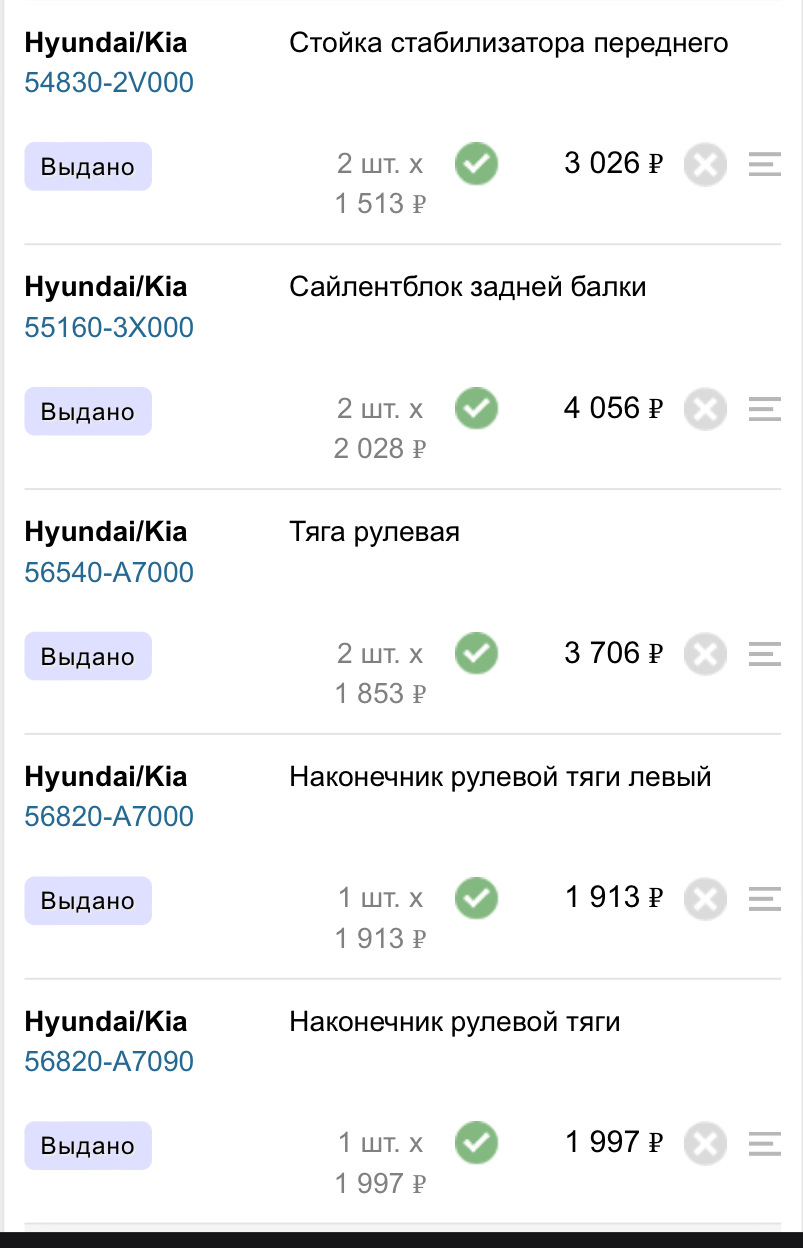This screenshot has height=1248, width=803.
Task: Click the Hyundai/Kia label on the second item
Action: click(x=105, y=287)
